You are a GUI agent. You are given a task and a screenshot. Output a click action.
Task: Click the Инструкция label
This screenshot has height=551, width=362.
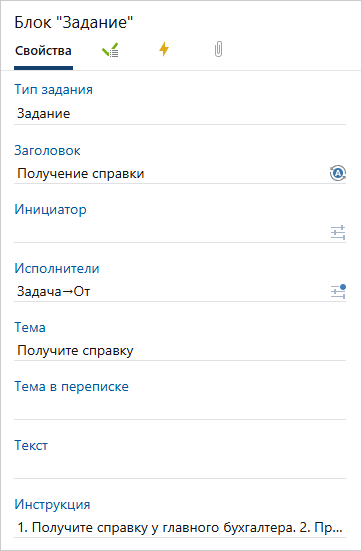[x=52, y=505]
